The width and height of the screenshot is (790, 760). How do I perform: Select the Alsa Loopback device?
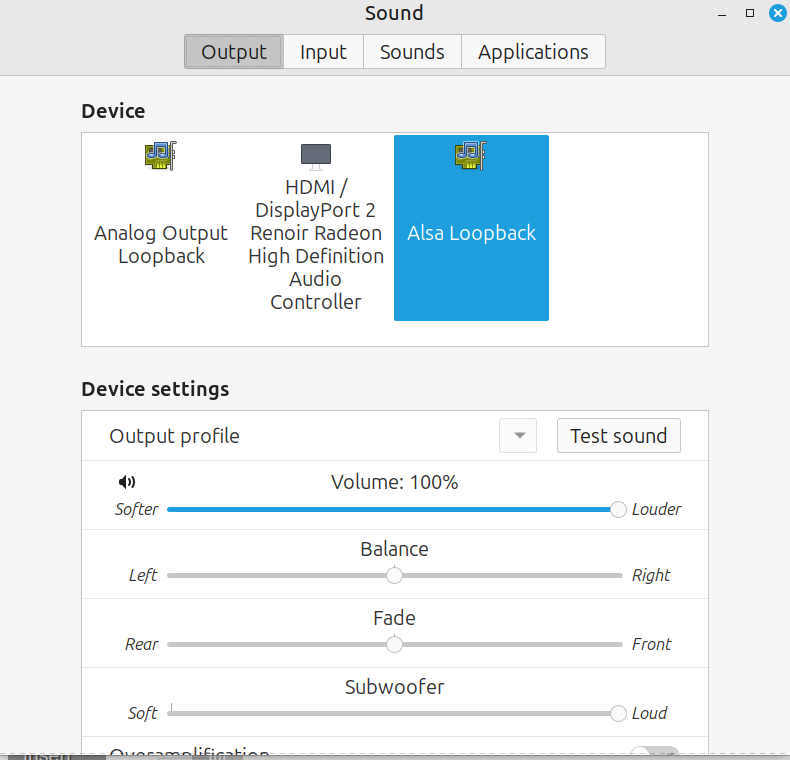click(x=471, y=228)
